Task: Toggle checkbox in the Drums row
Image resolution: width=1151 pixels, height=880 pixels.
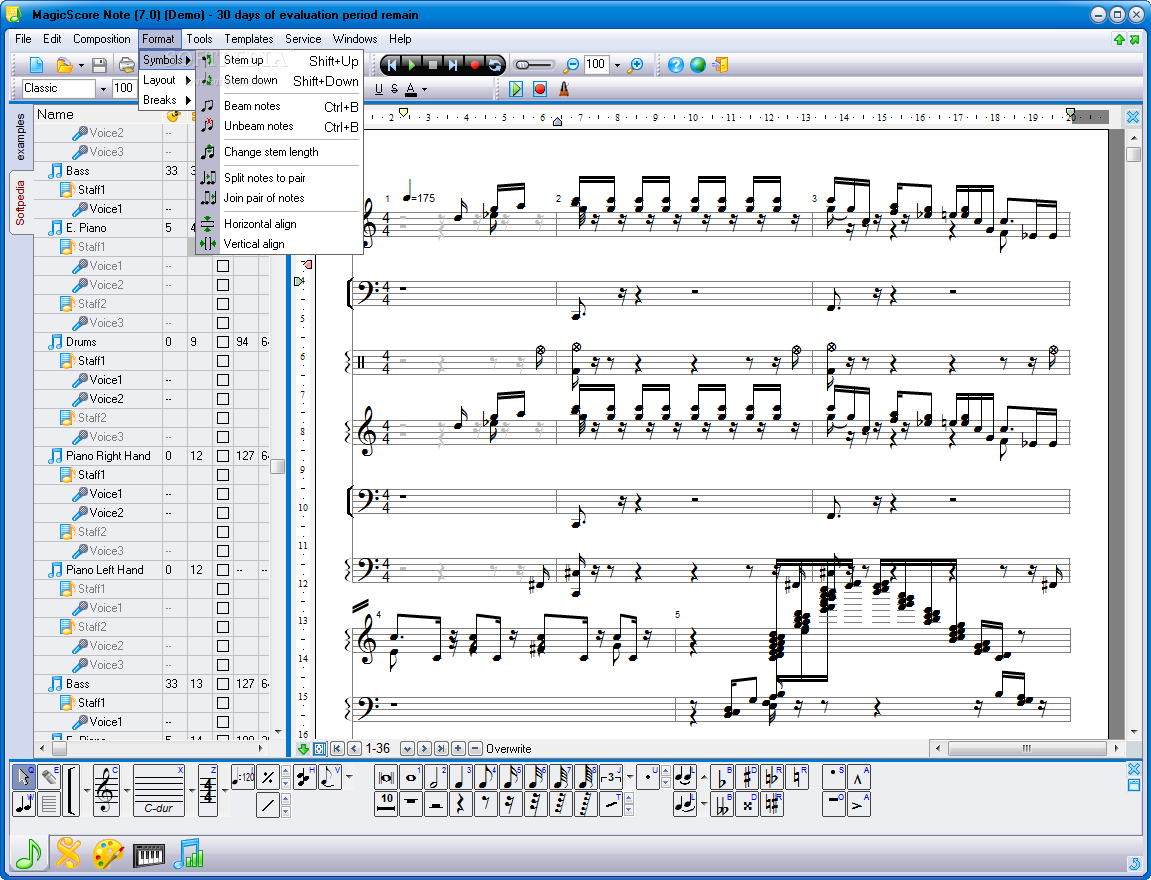Action: (223, 342)
